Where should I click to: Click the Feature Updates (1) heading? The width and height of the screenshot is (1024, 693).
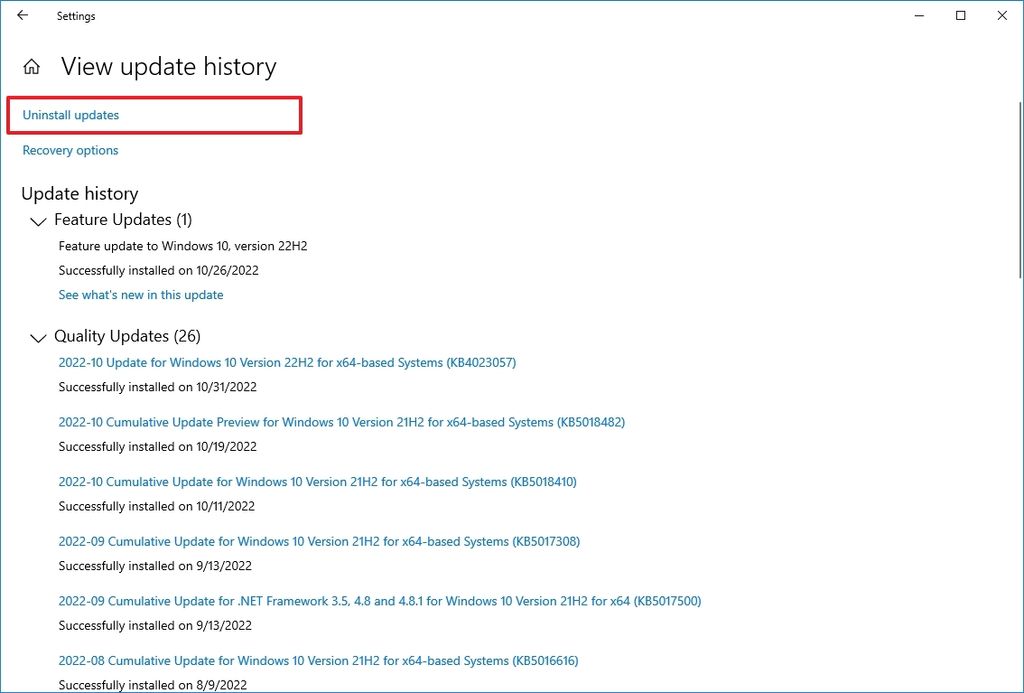click(123, 220)
